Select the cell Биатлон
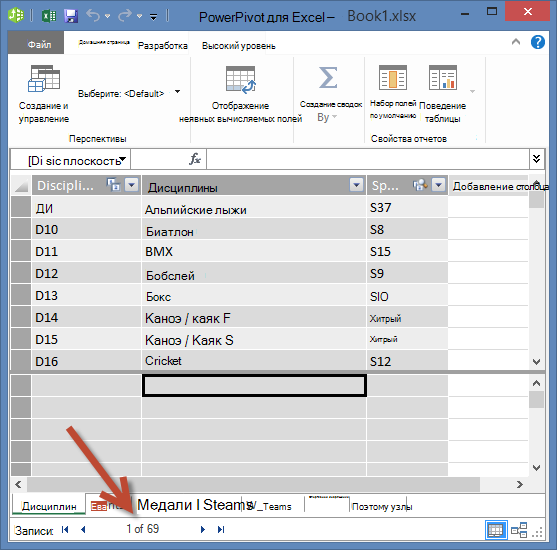Viewport: 557px width, 550px height. pyautogui.click(x=254, y=230)
